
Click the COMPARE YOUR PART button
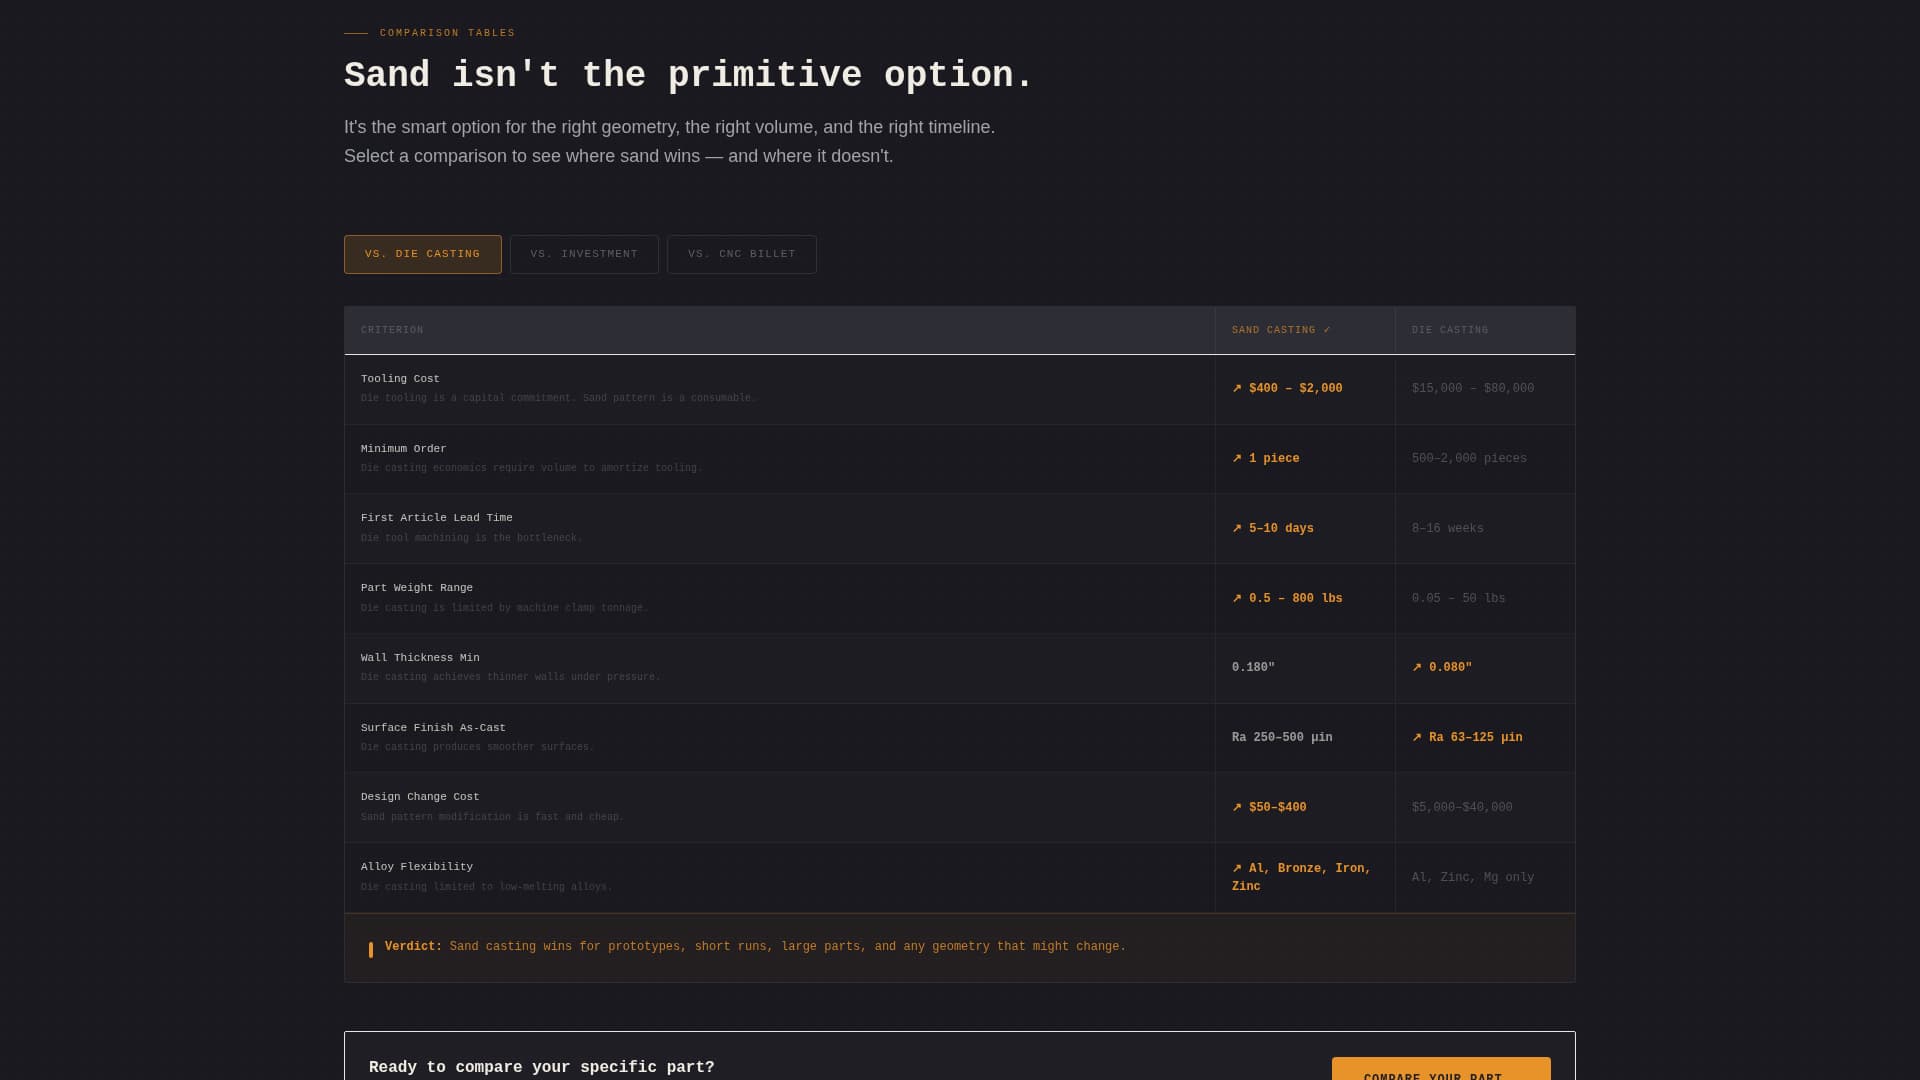(1441, 1073)
